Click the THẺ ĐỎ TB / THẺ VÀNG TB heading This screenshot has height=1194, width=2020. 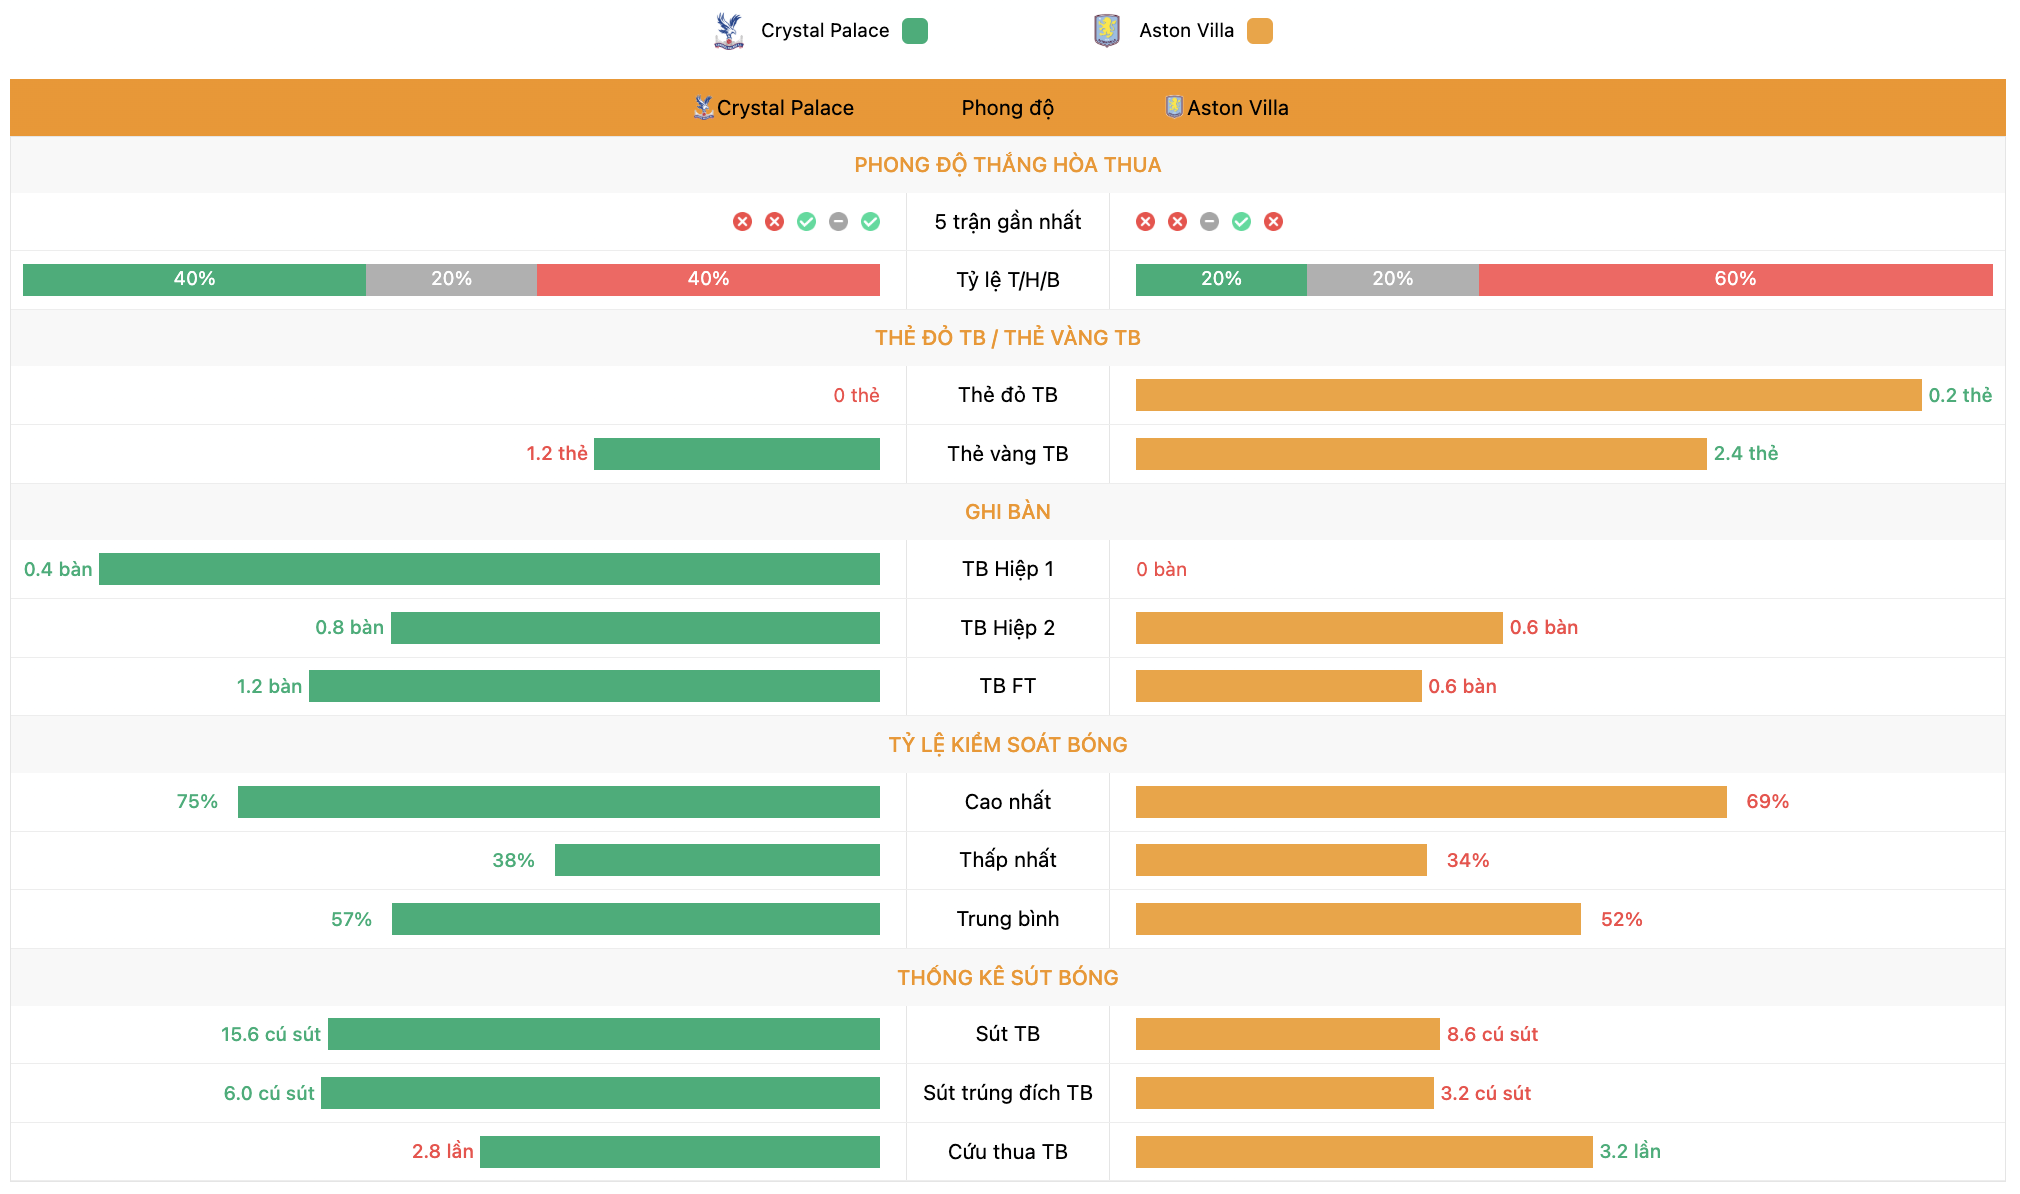point(1008,338)
